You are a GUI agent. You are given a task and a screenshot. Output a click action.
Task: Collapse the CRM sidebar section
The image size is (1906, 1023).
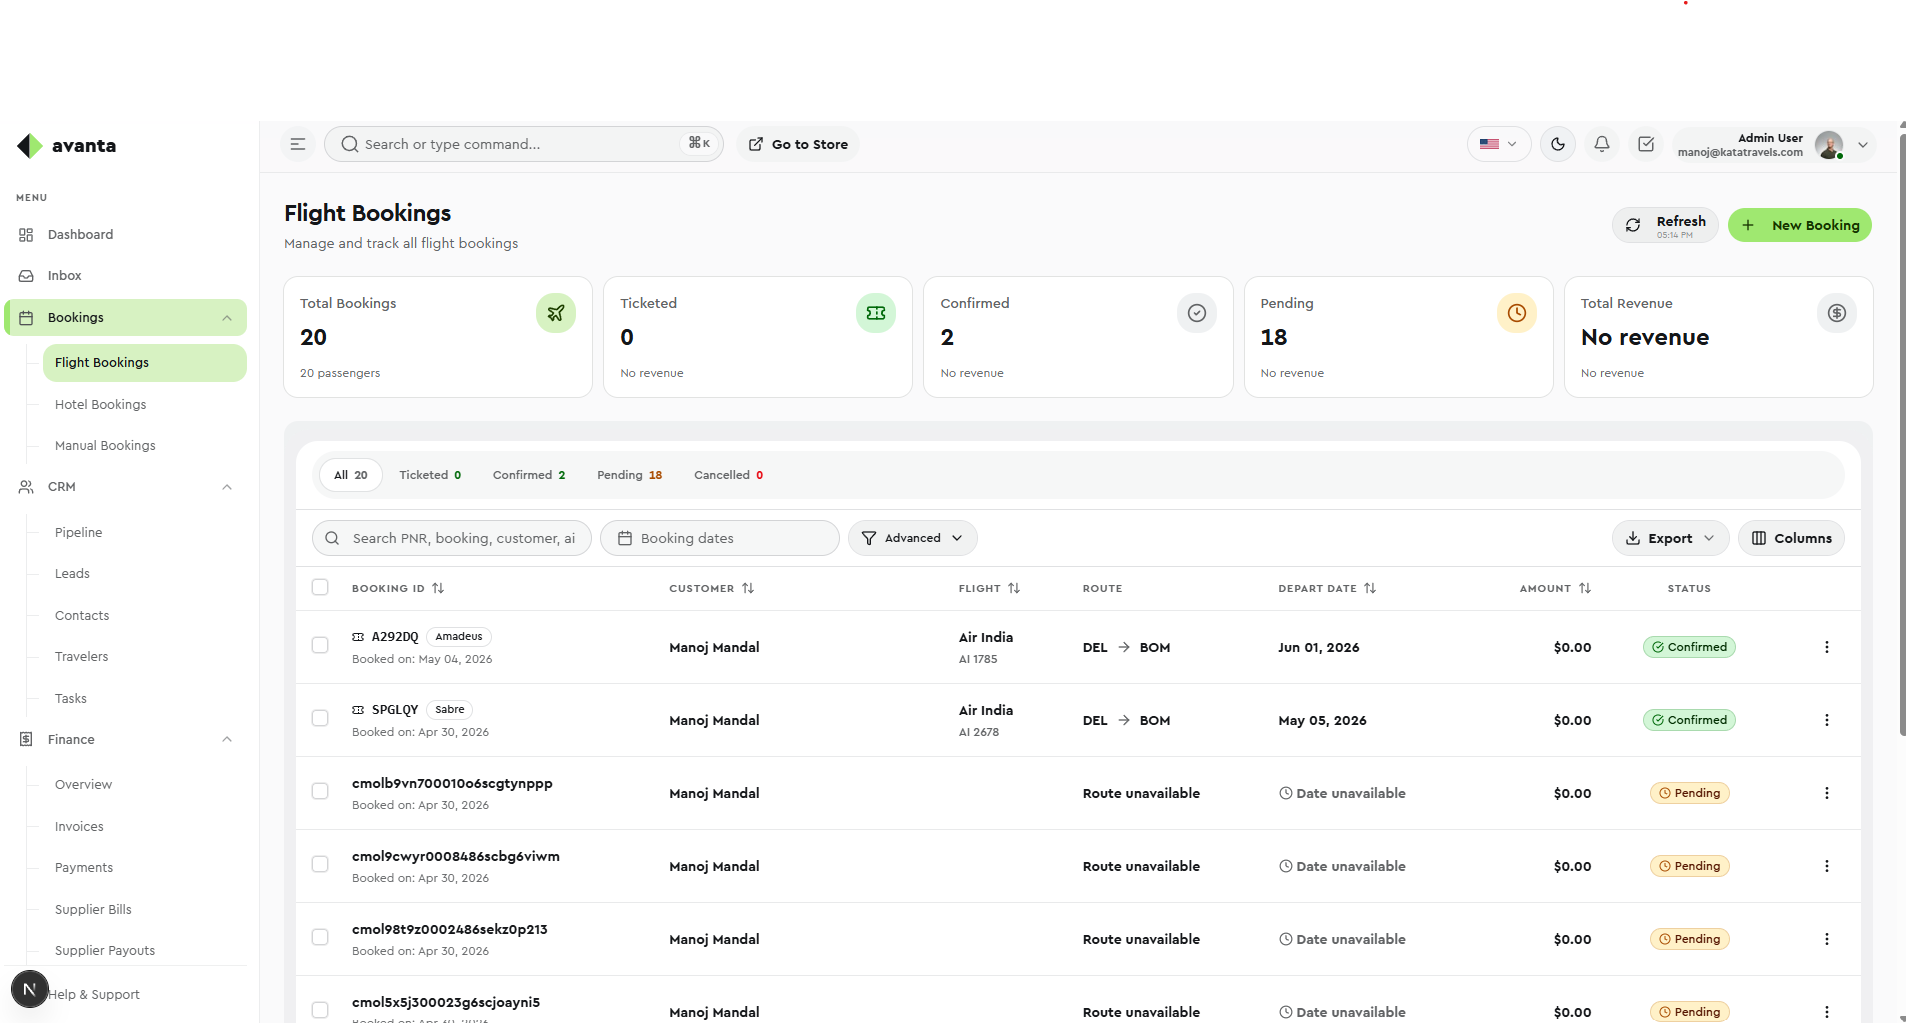tap(227, 487)
